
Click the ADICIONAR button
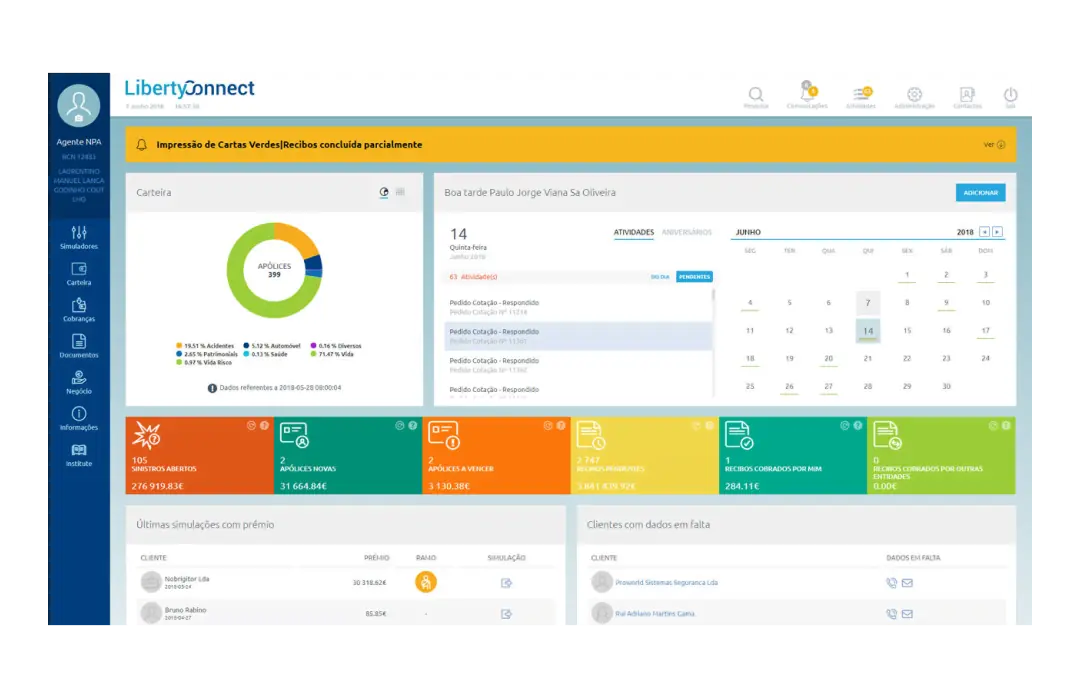click(x=980, y=192)
